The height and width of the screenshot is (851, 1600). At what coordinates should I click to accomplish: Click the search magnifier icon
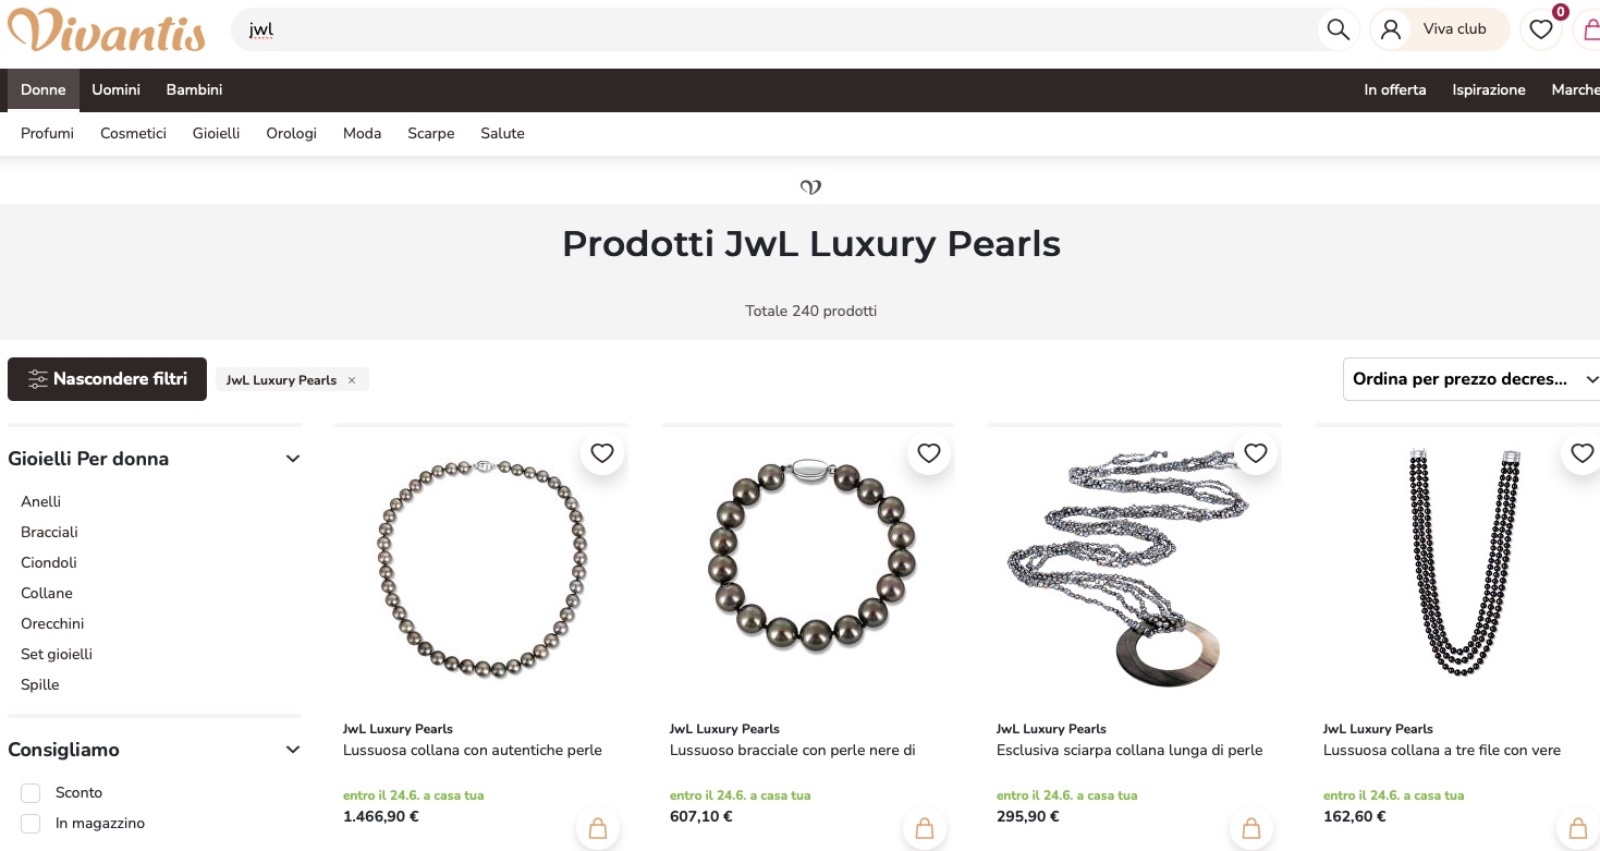[x=1337, y=29]
